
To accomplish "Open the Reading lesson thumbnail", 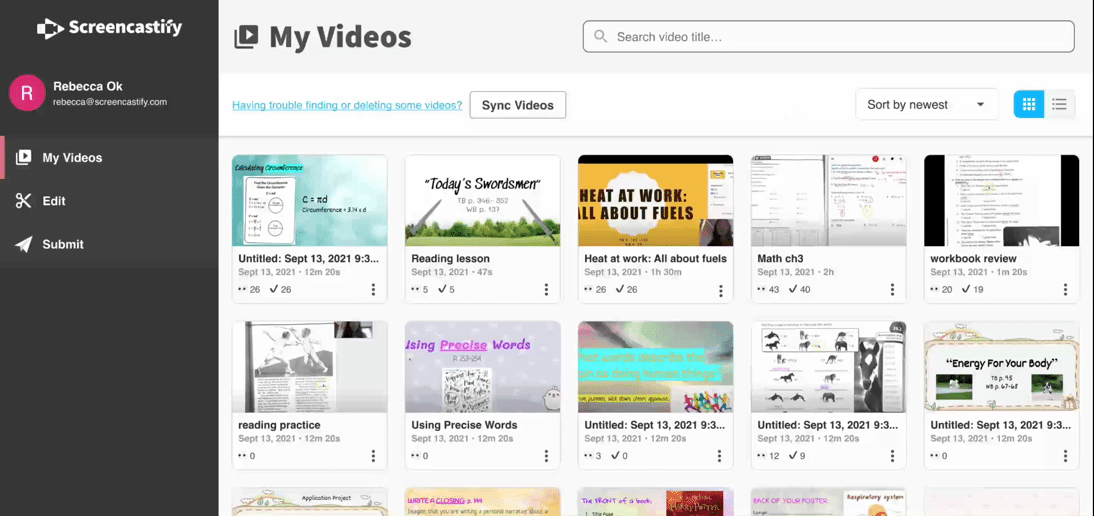I will coord(482,200).
